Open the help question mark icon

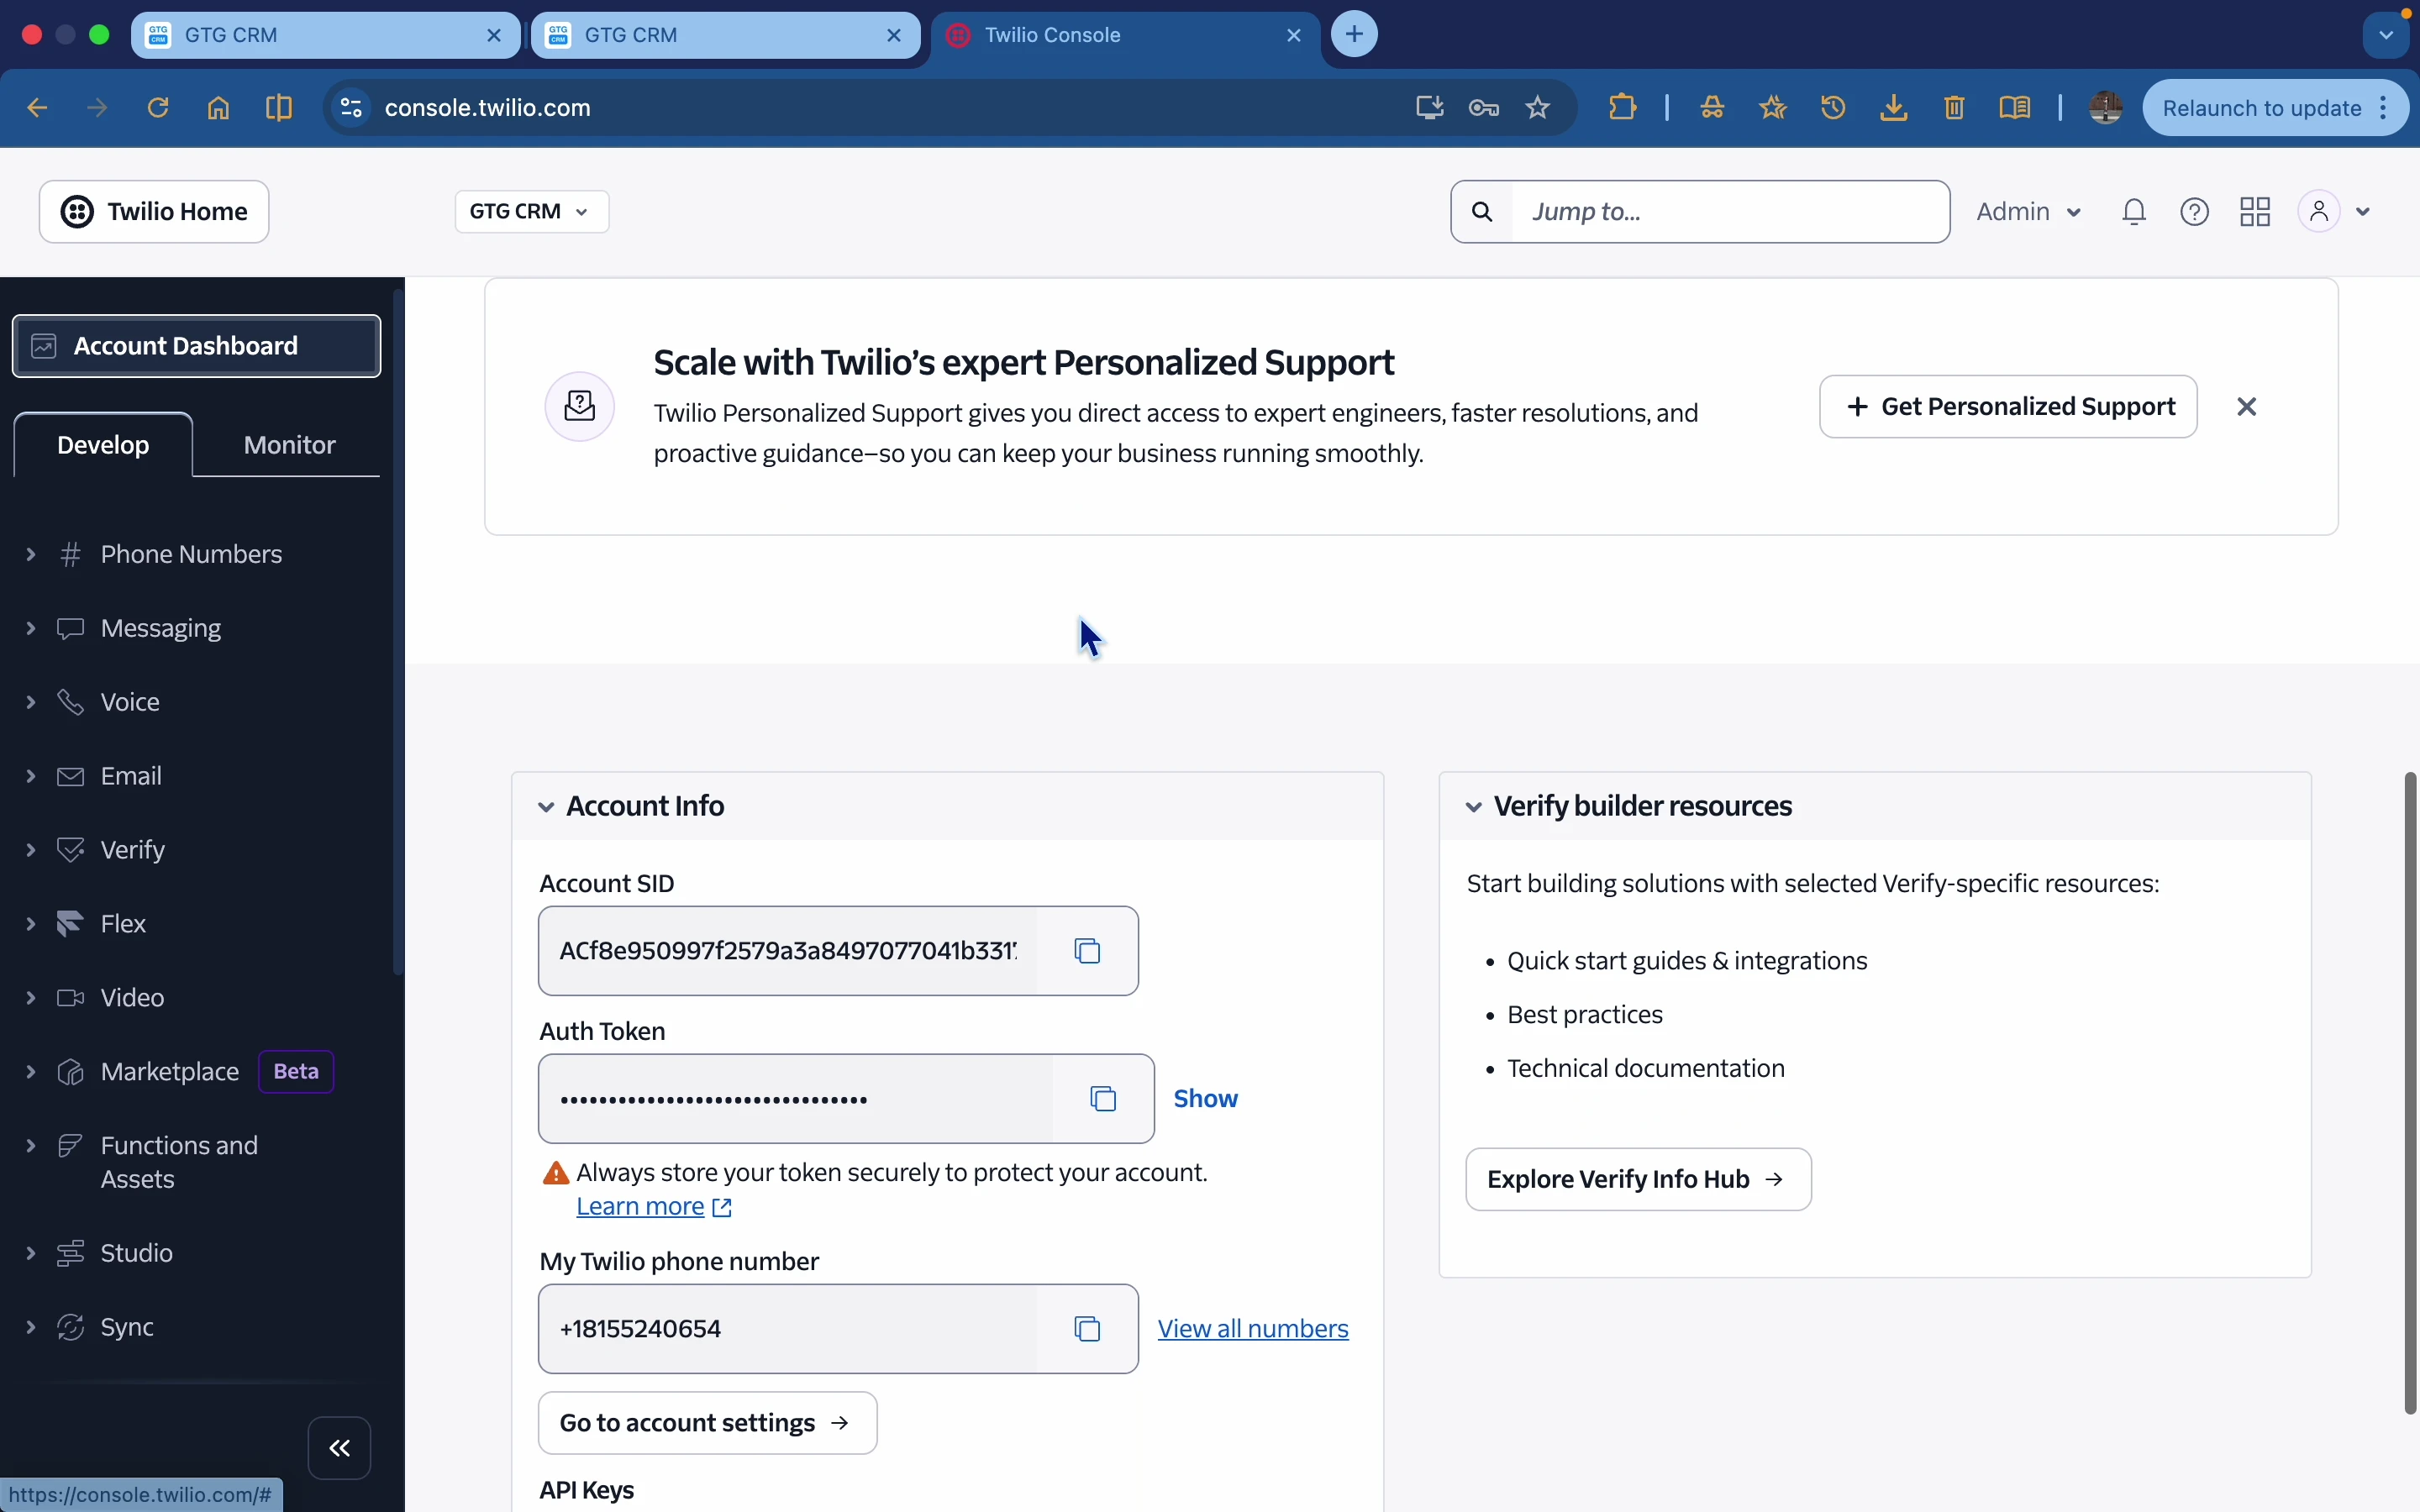pyautogui.click(x=2195, y=212)
